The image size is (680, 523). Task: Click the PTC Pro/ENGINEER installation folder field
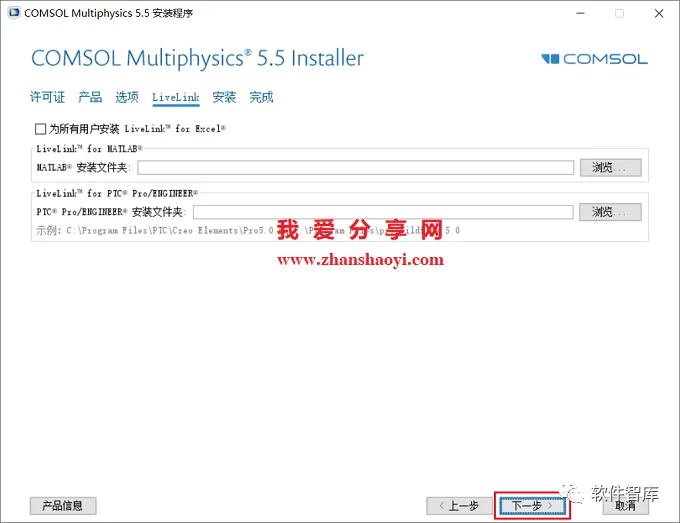click(x=383, y=212)
